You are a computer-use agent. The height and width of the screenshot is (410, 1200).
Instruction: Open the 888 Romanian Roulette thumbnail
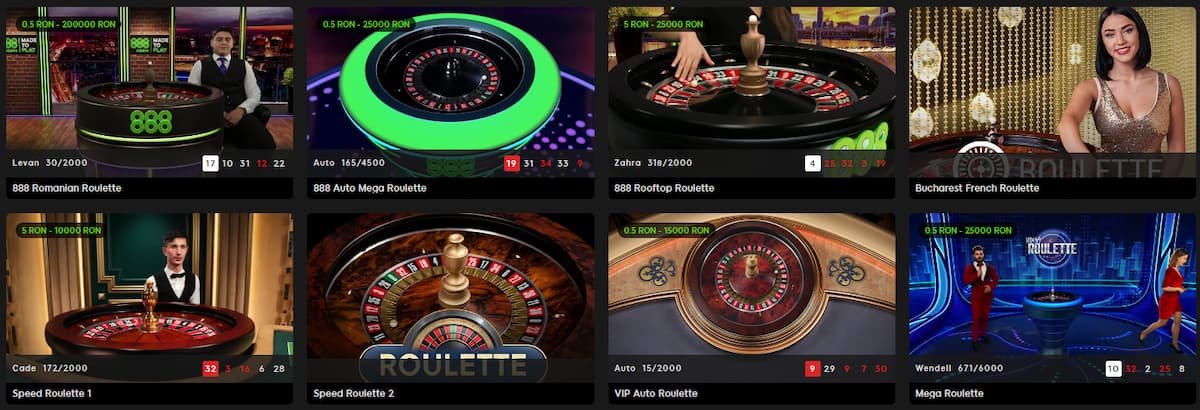pos(149,92)
